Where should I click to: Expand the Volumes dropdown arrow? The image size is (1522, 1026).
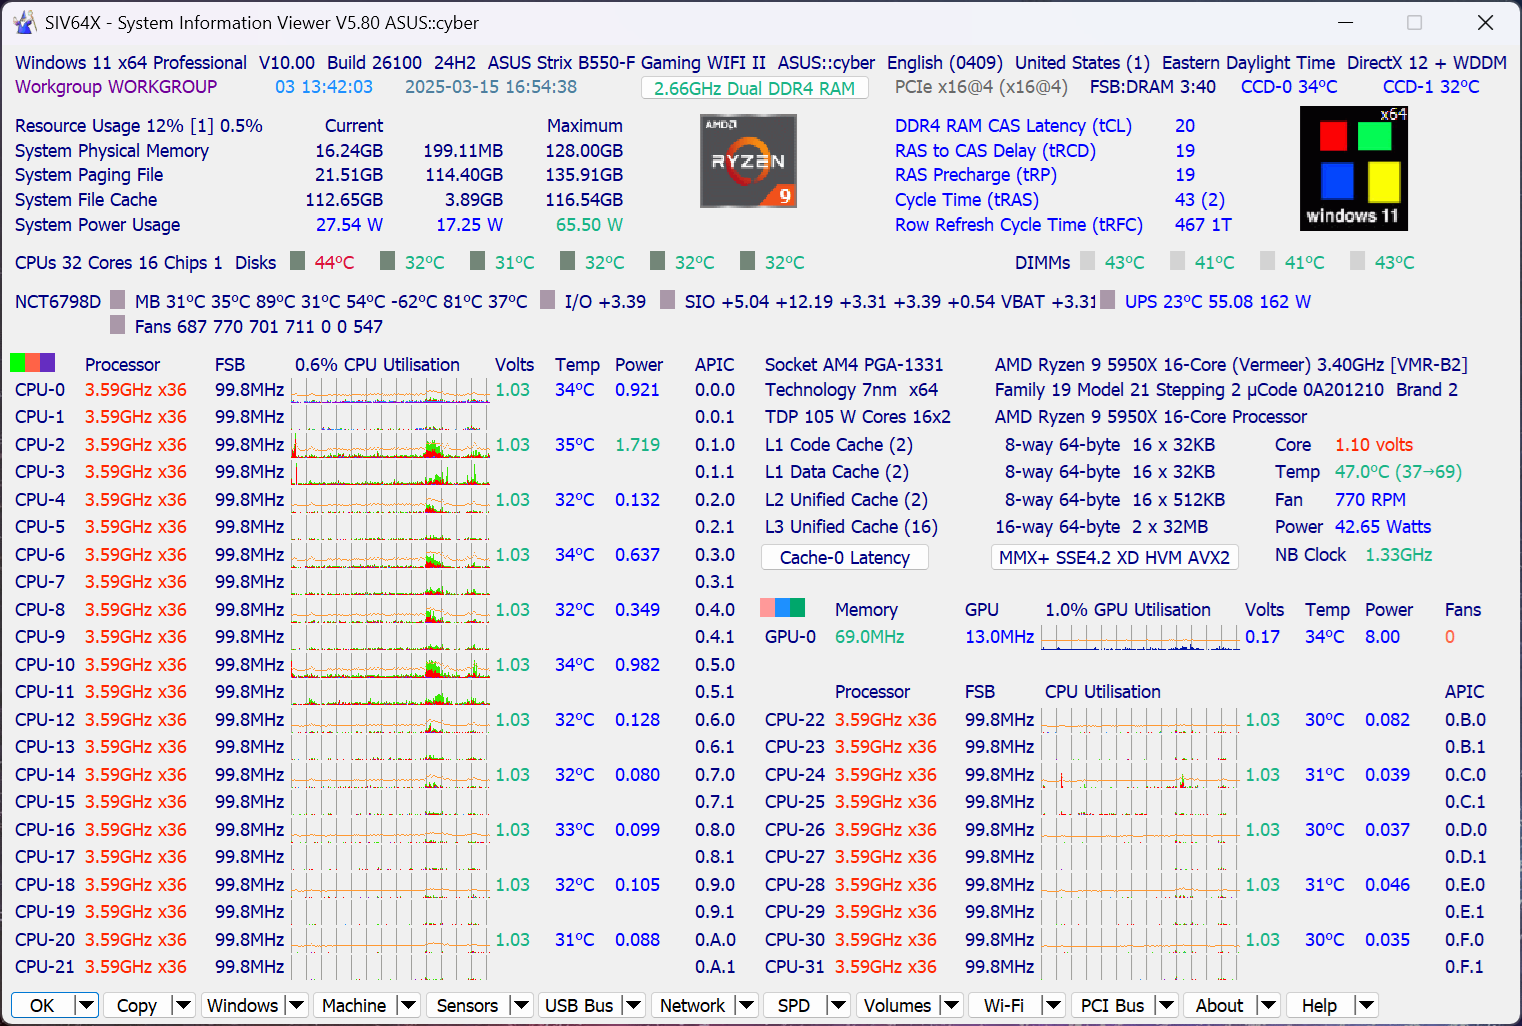click(951, 1005)
